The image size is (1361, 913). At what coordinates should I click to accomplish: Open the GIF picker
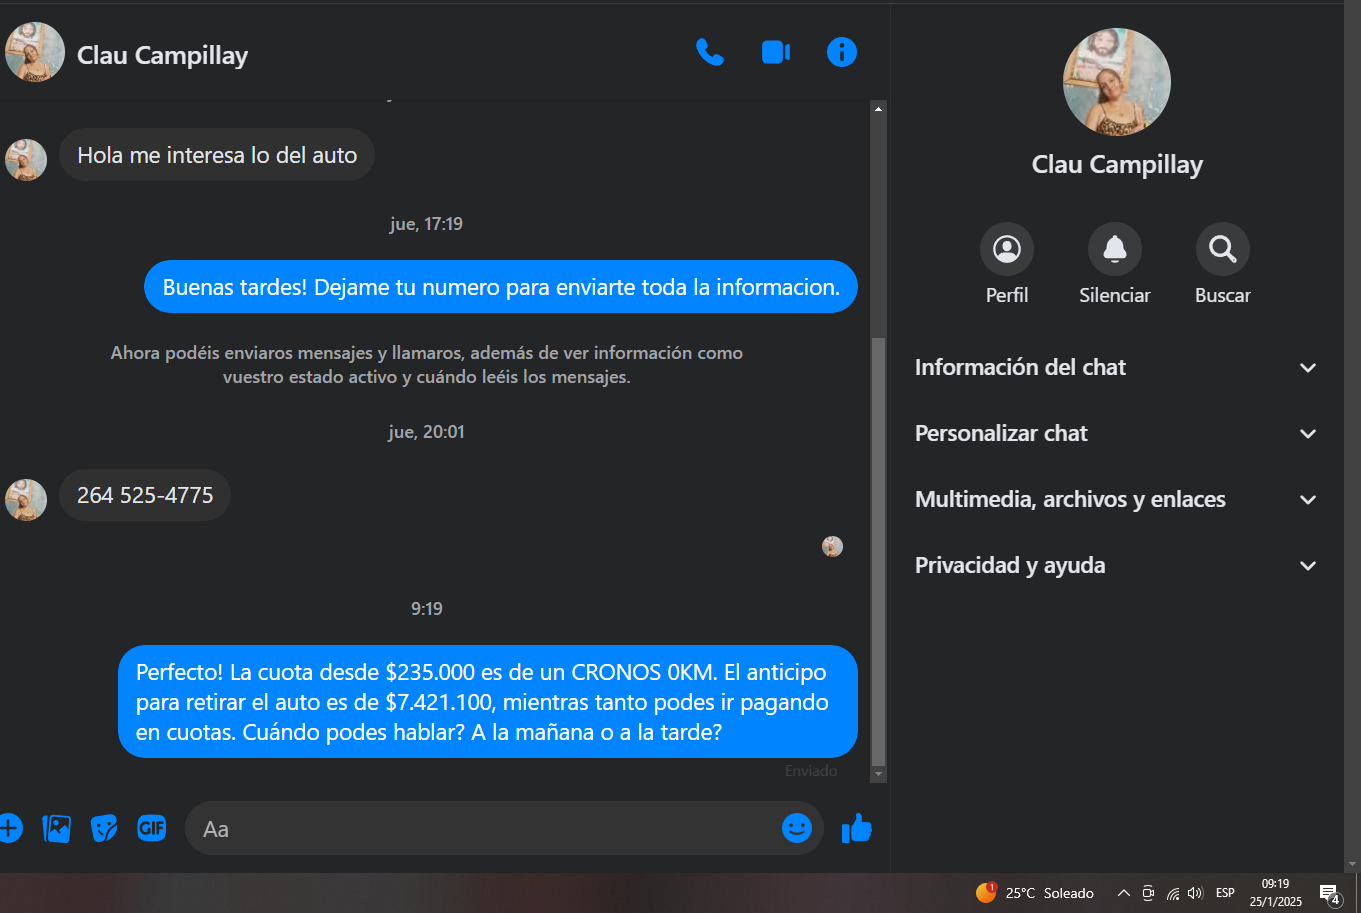(152, 828)
